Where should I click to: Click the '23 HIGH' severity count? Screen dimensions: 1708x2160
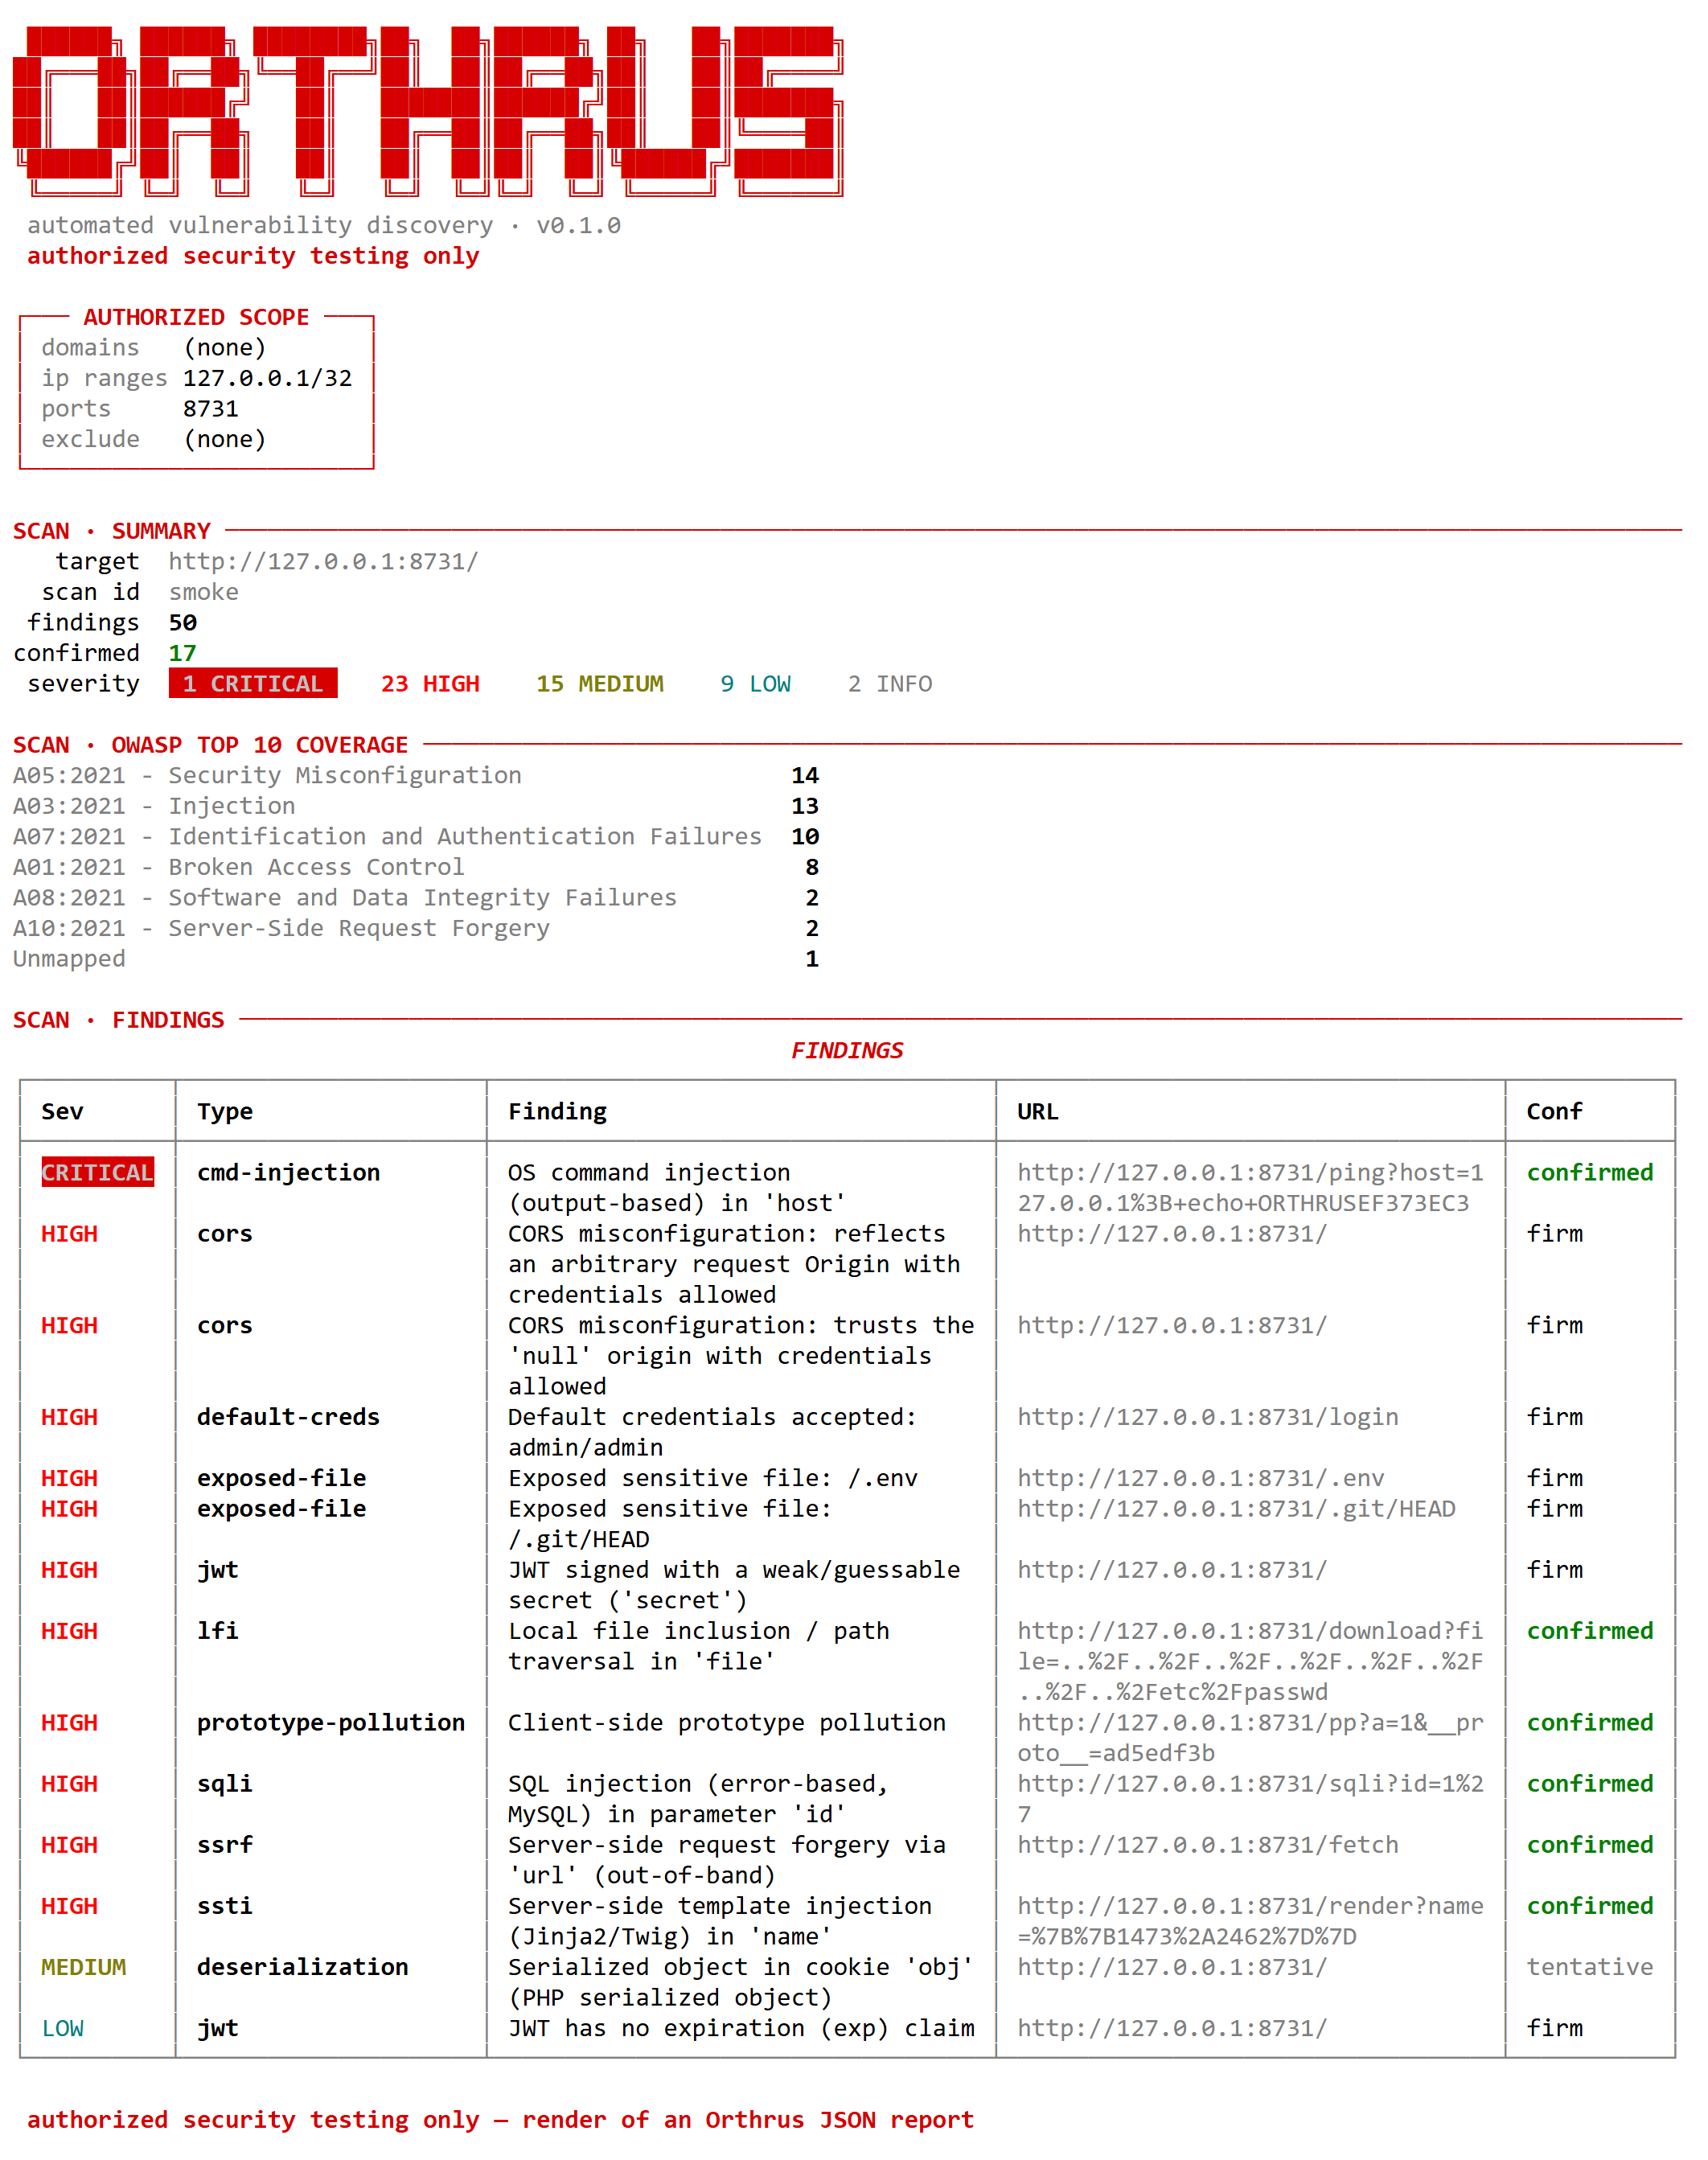(x=430, y=683)
